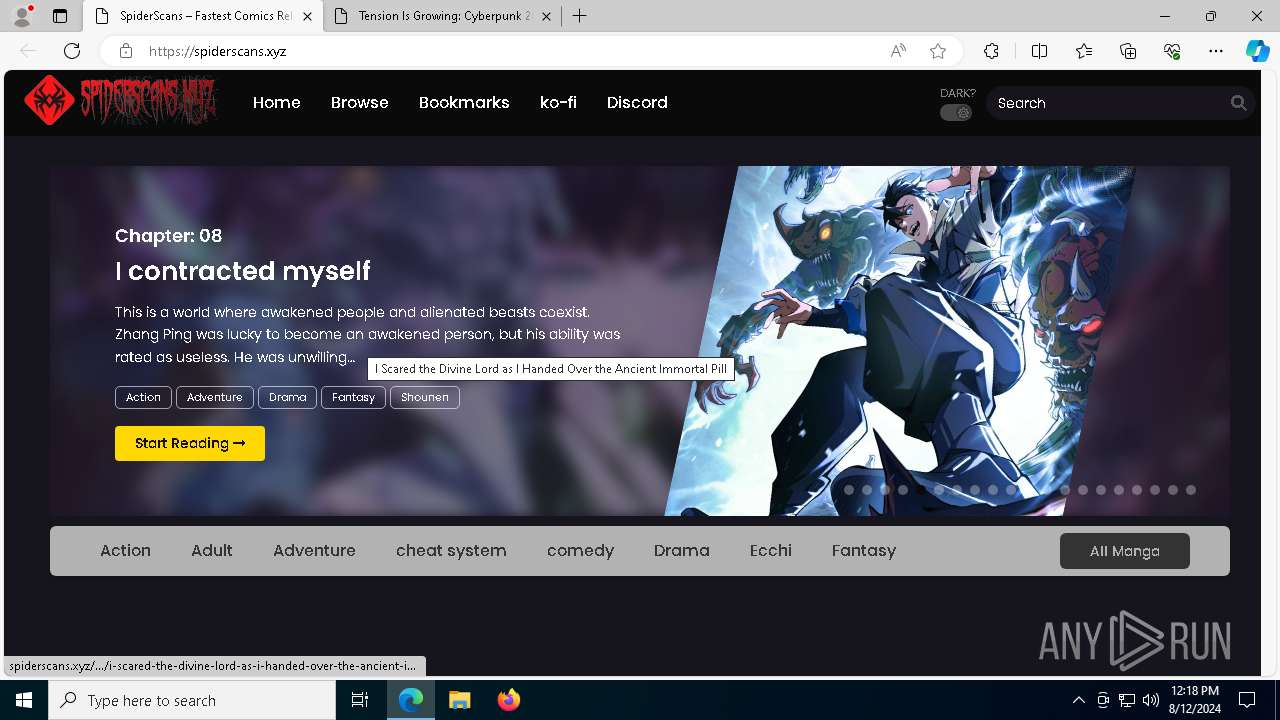1280x720 pixels.
Task: View site information lock icon
Action: (x=125, y=51)
